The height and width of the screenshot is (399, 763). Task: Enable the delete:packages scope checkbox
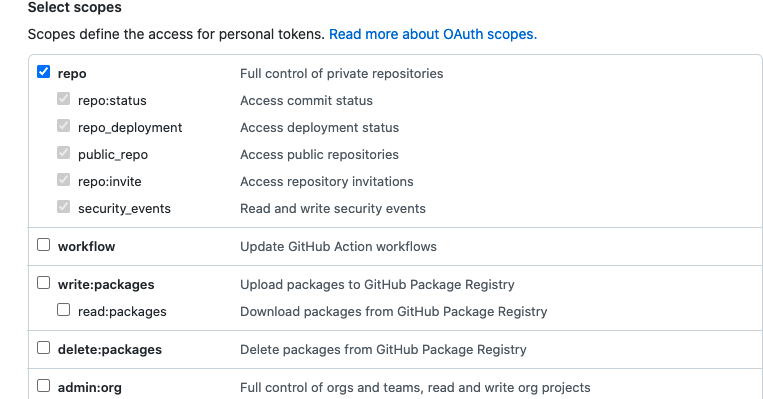click(43, 348)
